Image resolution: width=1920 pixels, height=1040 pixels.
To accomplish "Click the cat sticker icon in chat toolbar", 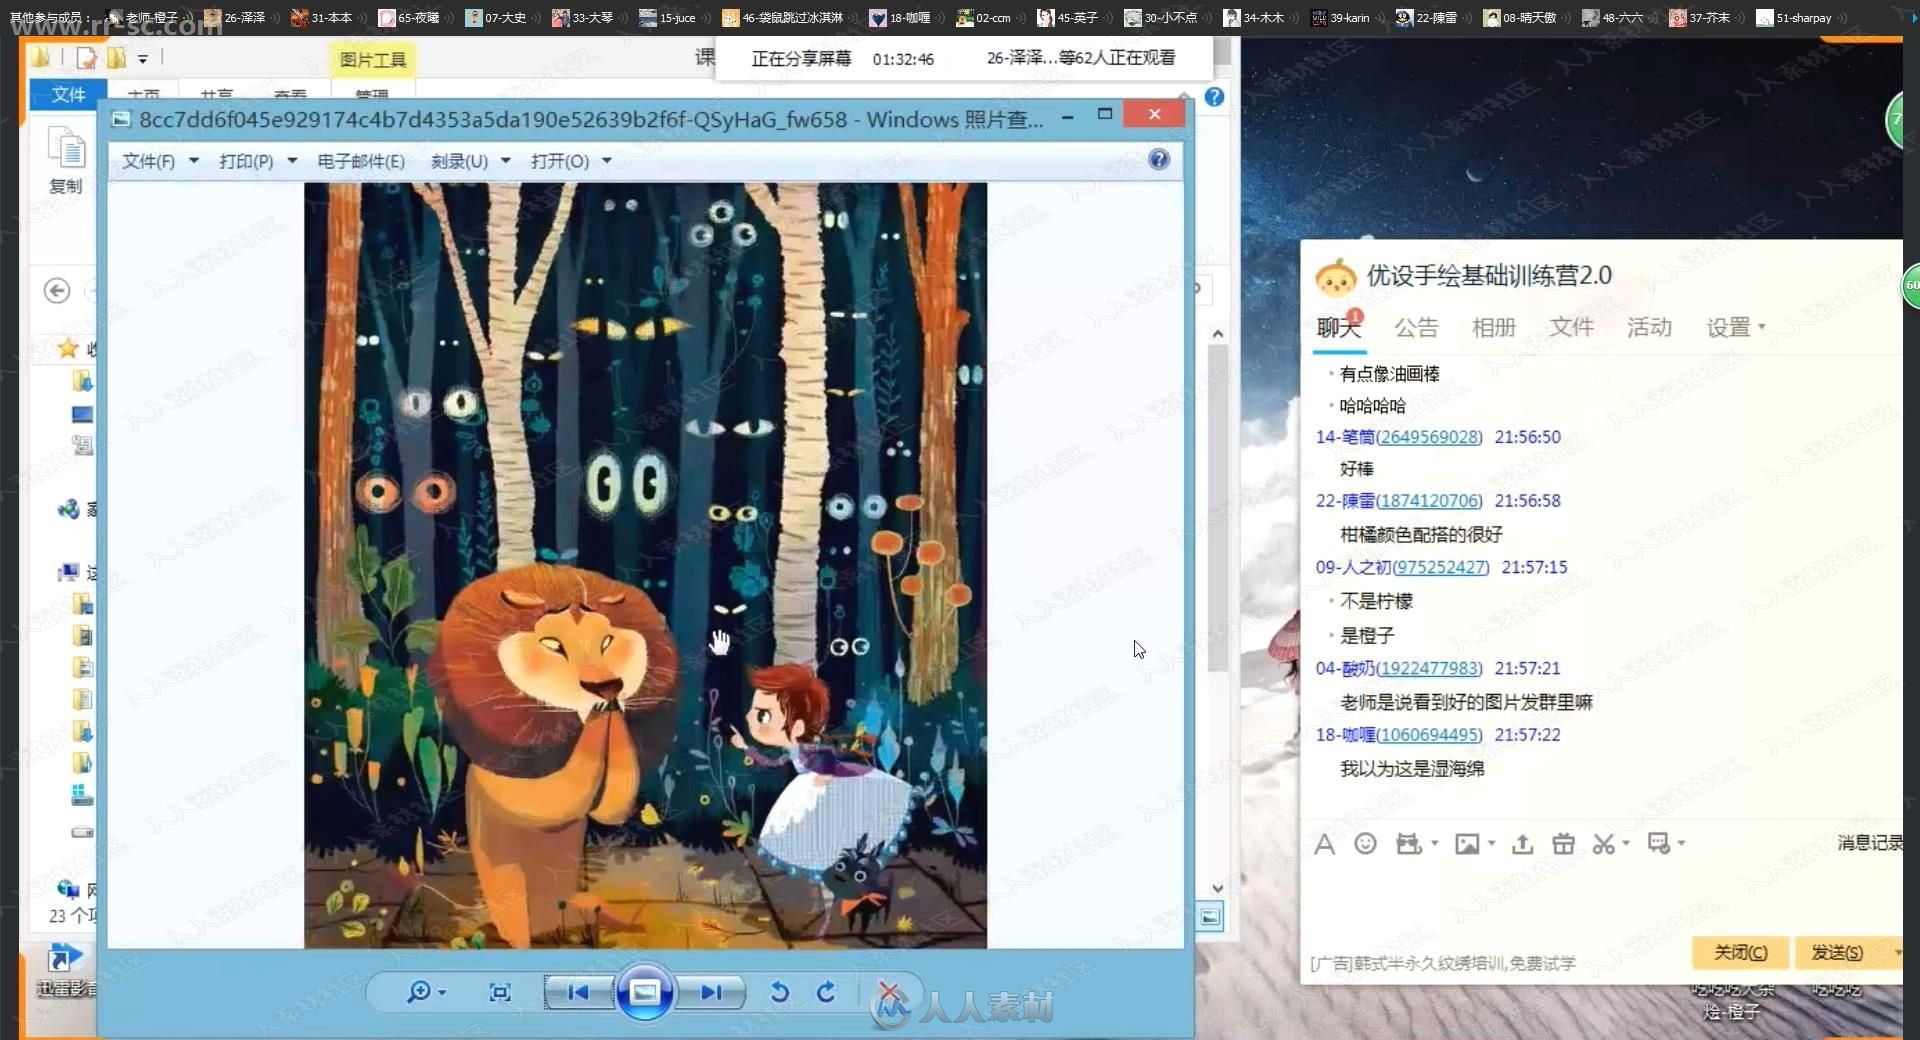I will click(1409, 844).
